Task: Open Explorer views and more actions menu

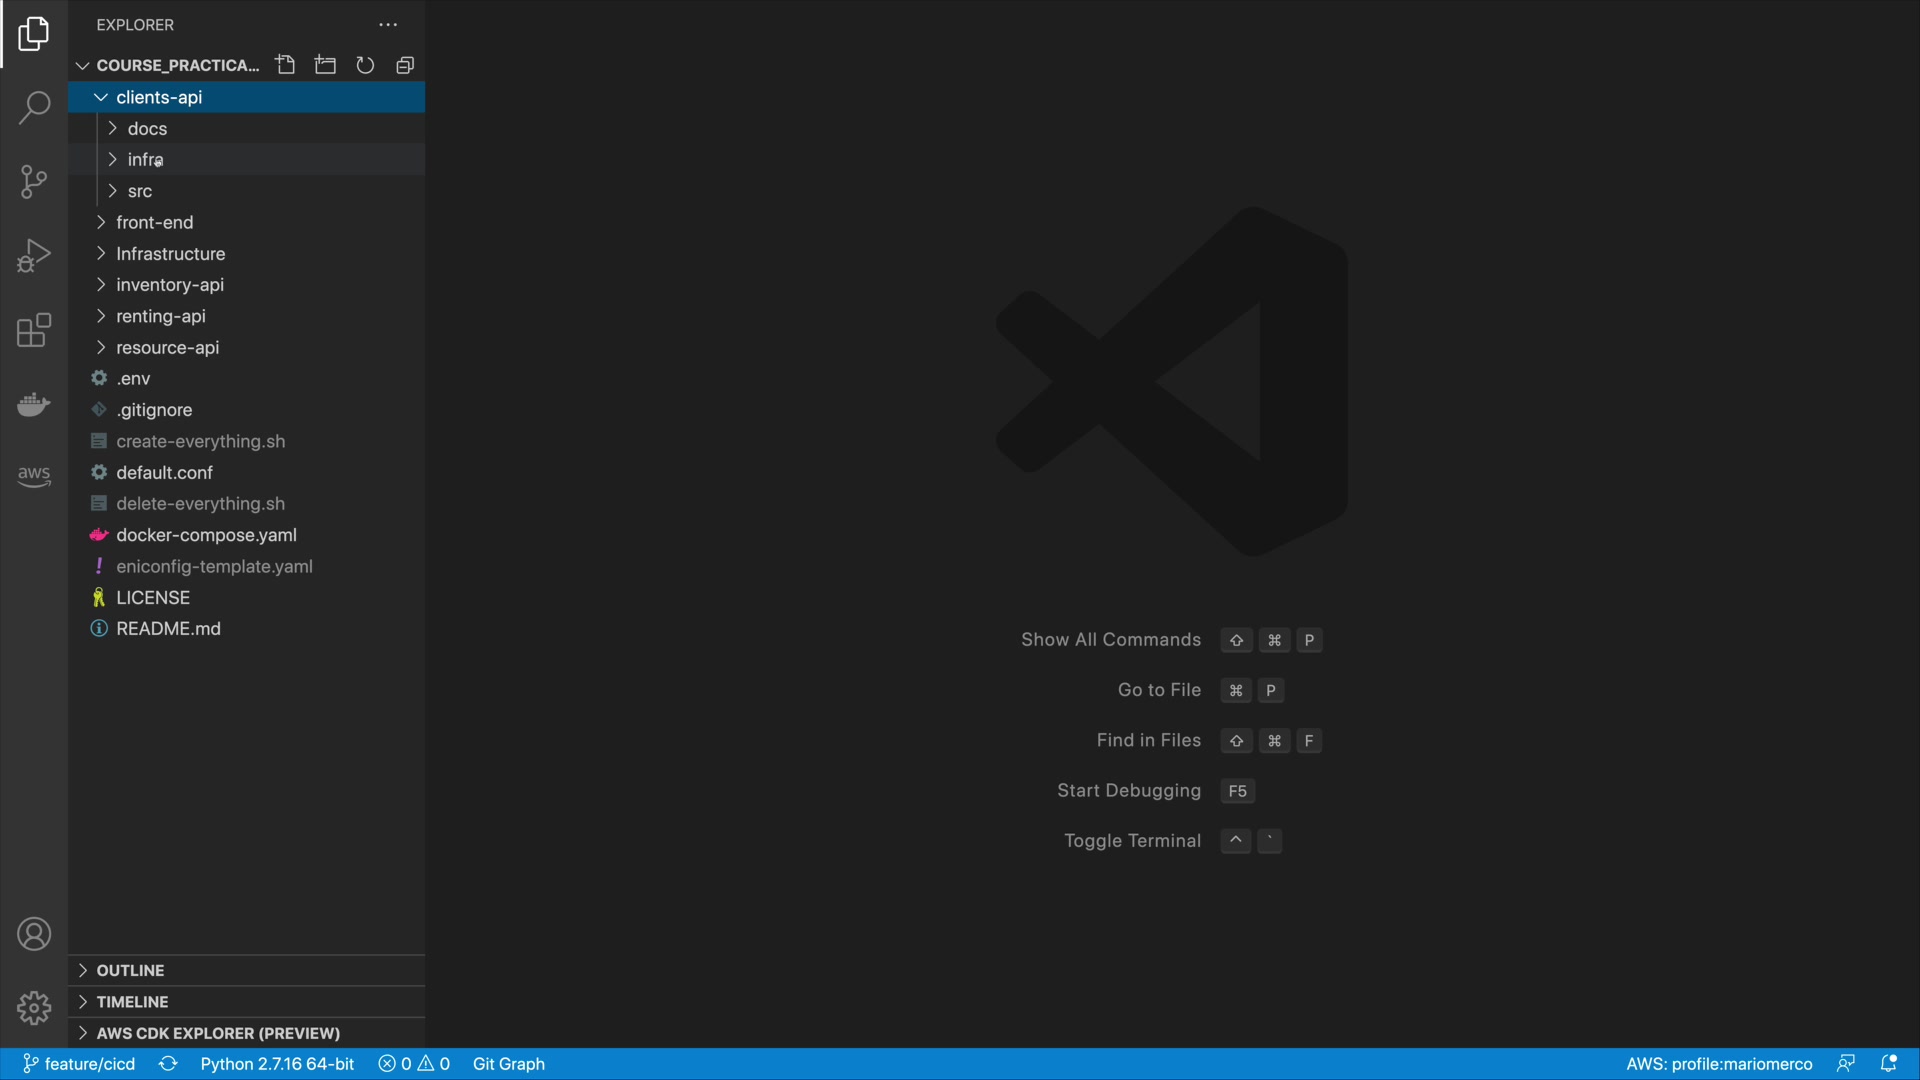Action: [388, 25]
